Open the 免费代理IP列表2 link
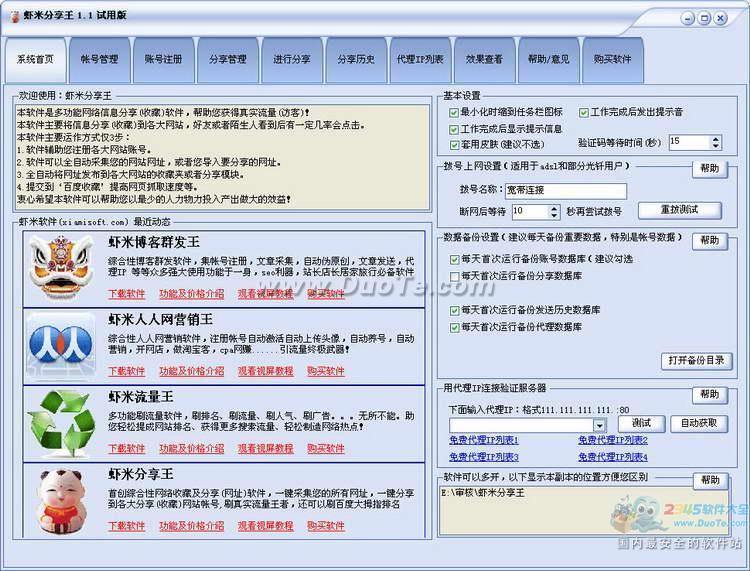 613,439
